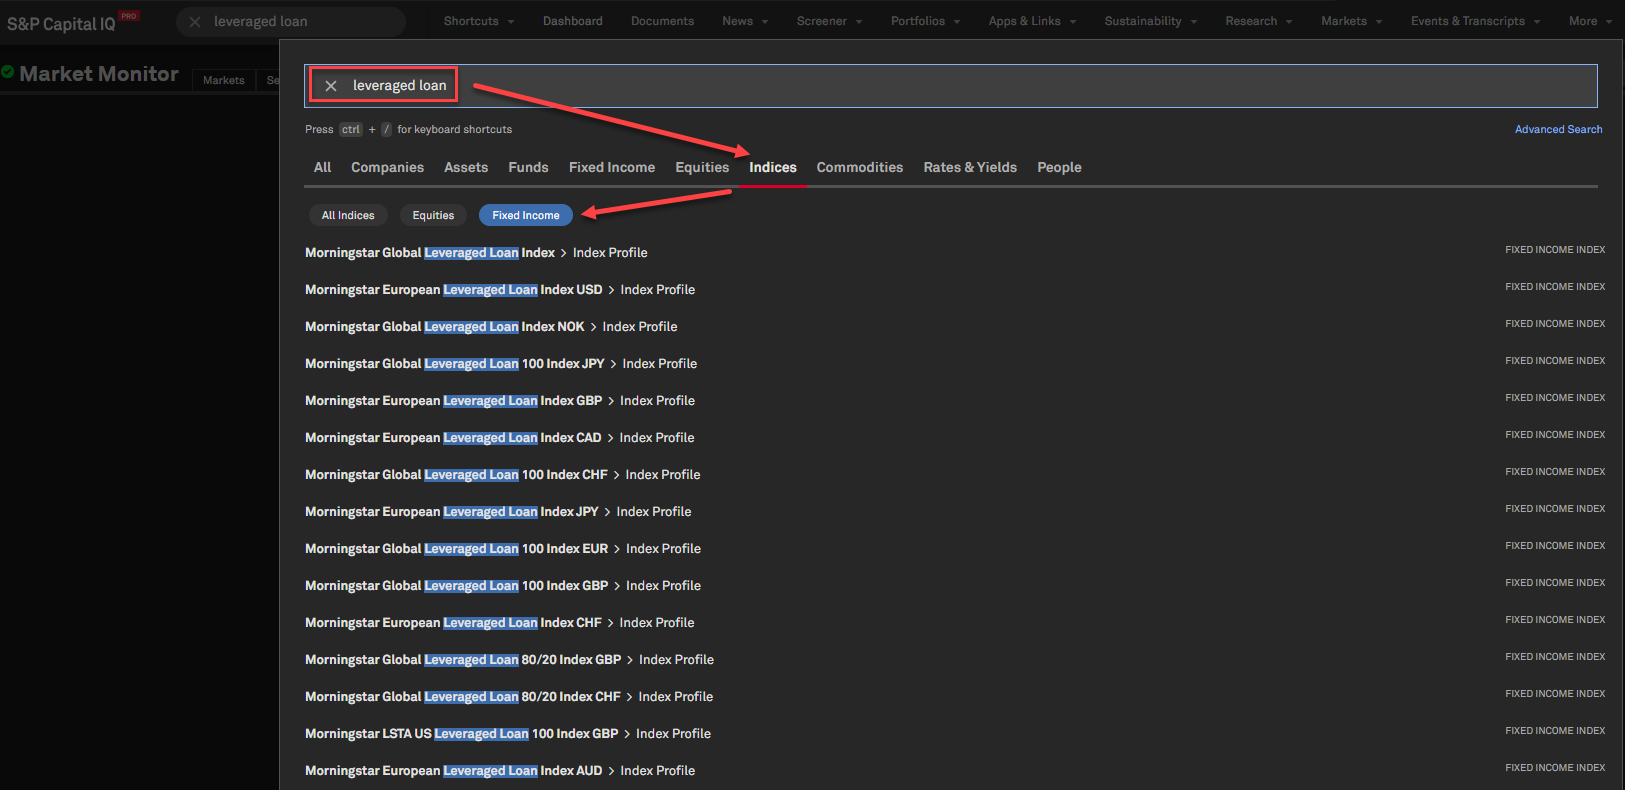Screen dimensions: 1625x790
Task: Switch to the All results tab
Action: click(x=322, y=167)
